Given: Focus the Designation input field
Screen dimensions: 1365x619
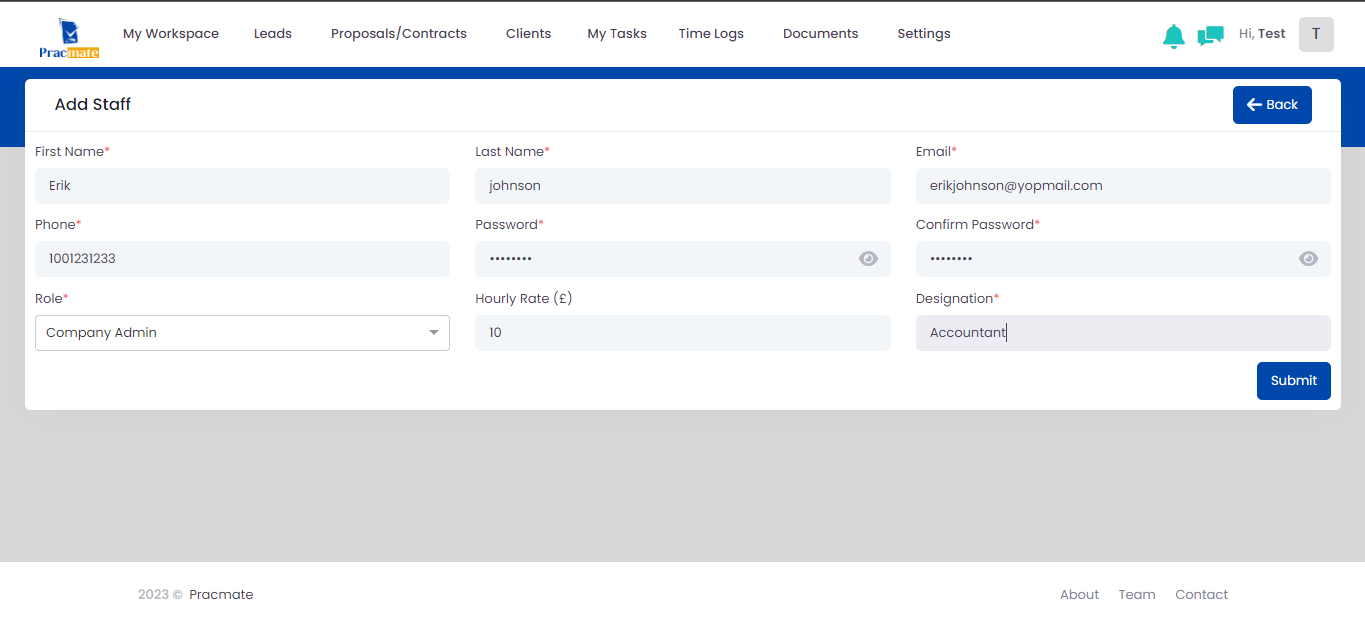Looking at the screenshot, I should pos(1123,333).
